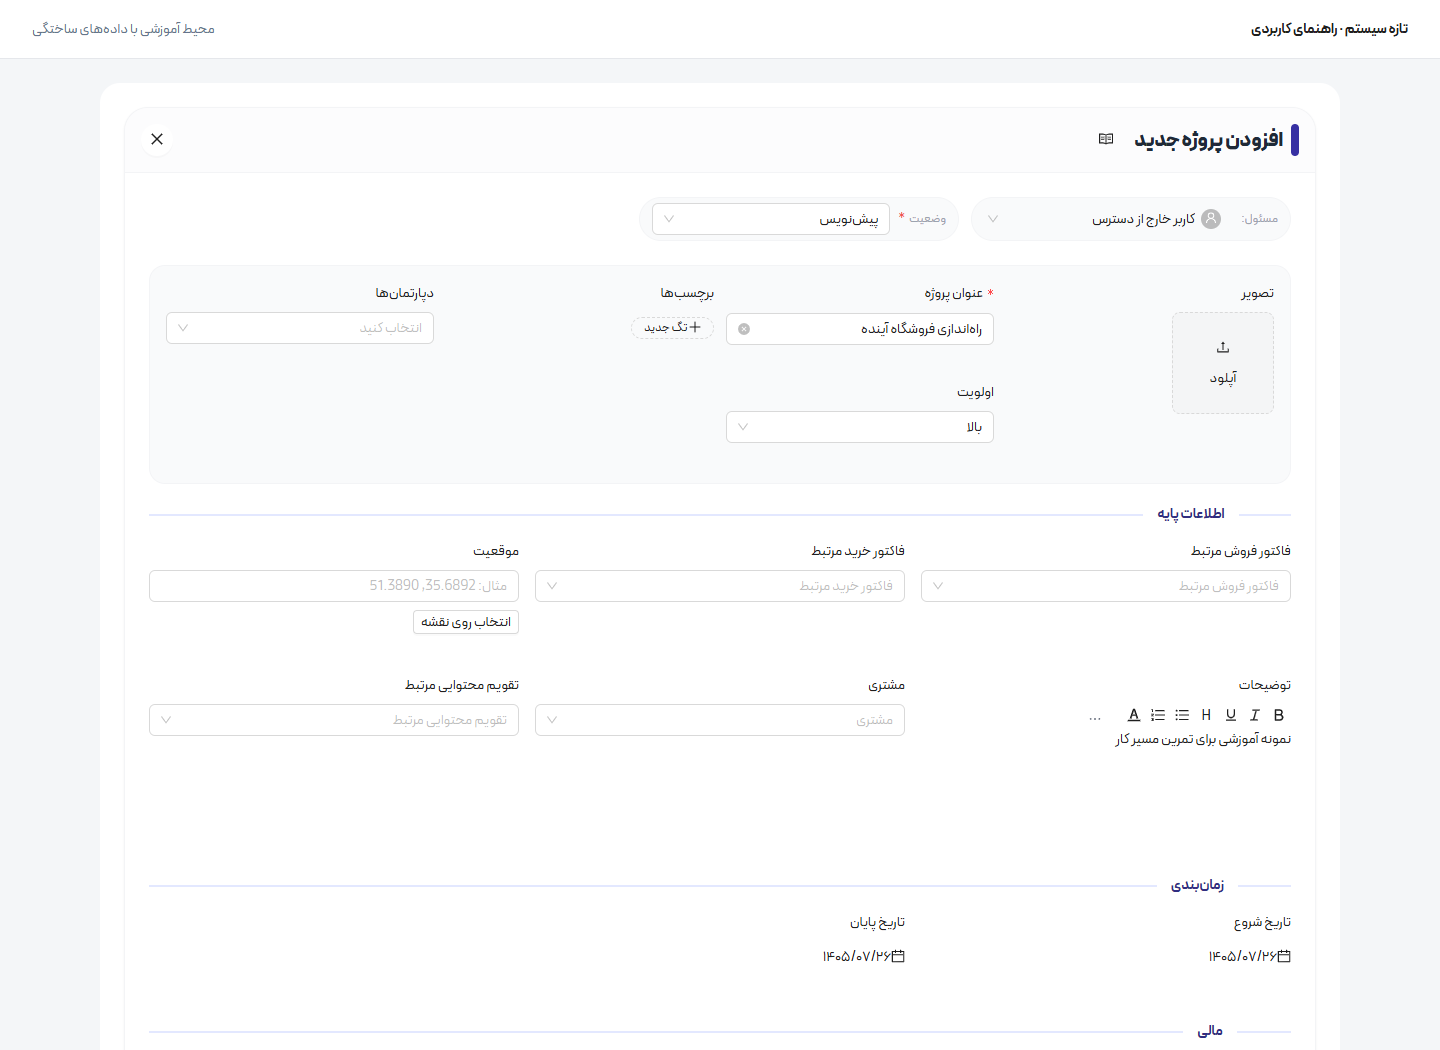The width and height of the screenshot is (1440, 1050).
Task: Click the انتخاب روی نقشه button
Action: click(x=466, y=622)
